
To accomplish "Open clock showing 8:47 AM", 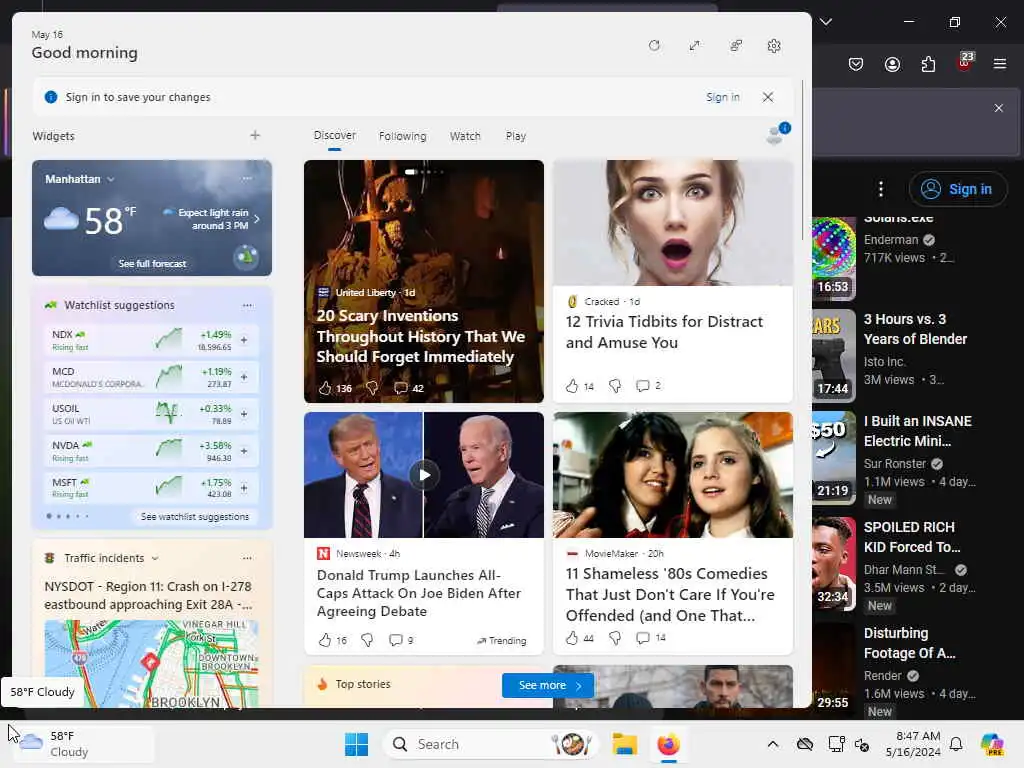I will (x=912, y=744).
